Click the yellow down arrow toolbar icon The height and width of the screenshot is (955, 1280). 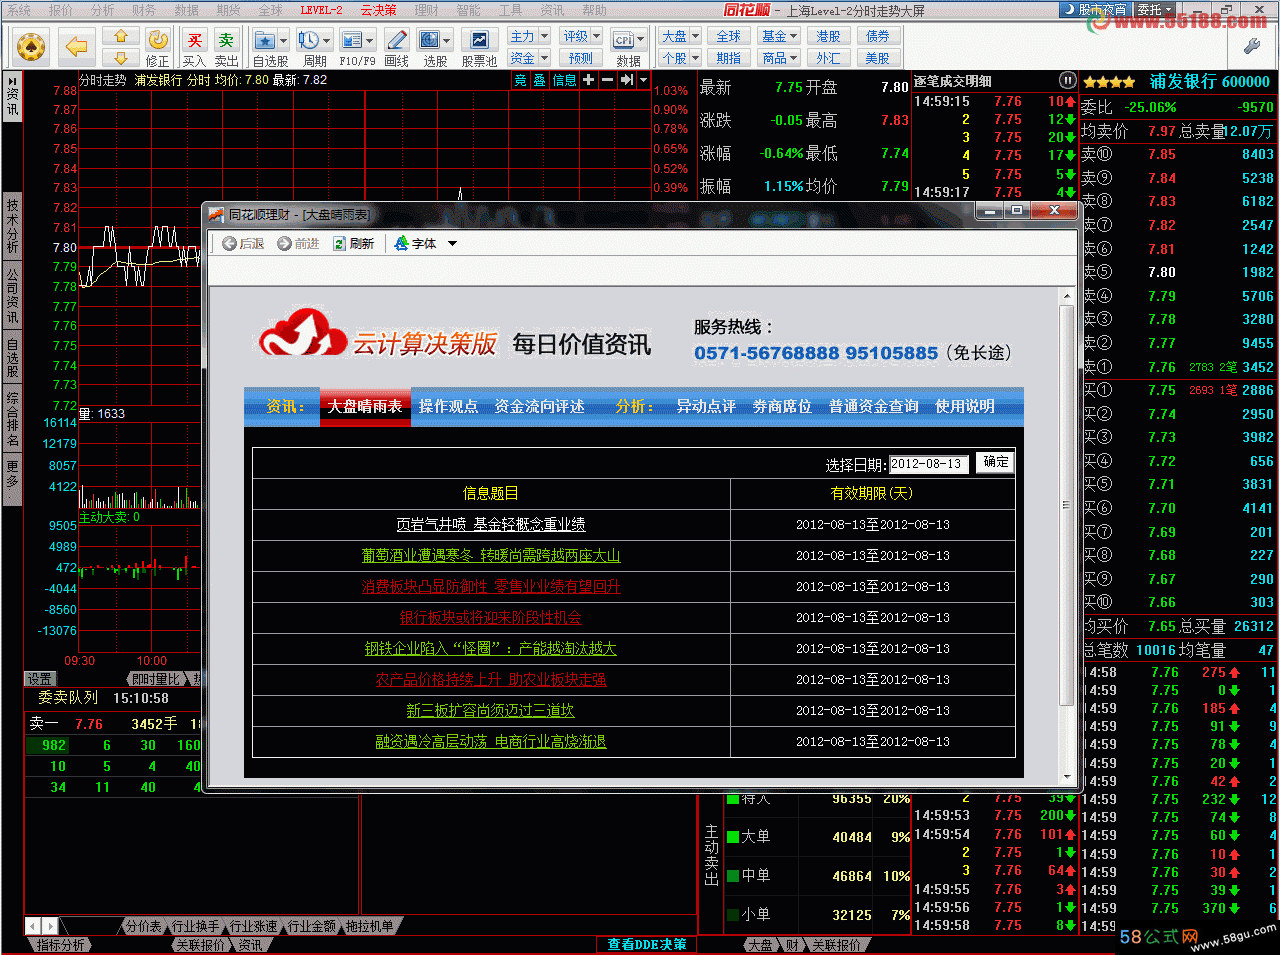pyautogui.click(x=121, y=58)
